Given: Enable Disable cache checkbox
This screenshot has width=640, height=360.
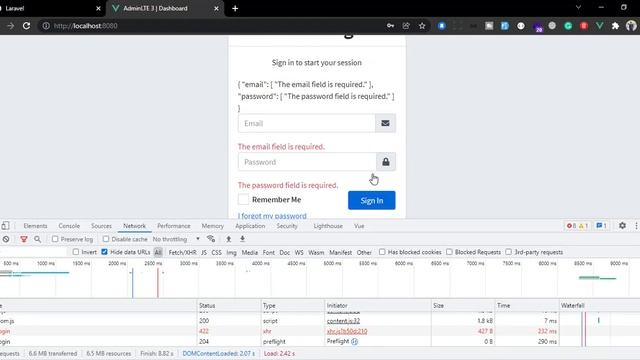Looking at the screenshot, I should click(x=106, y=239).
